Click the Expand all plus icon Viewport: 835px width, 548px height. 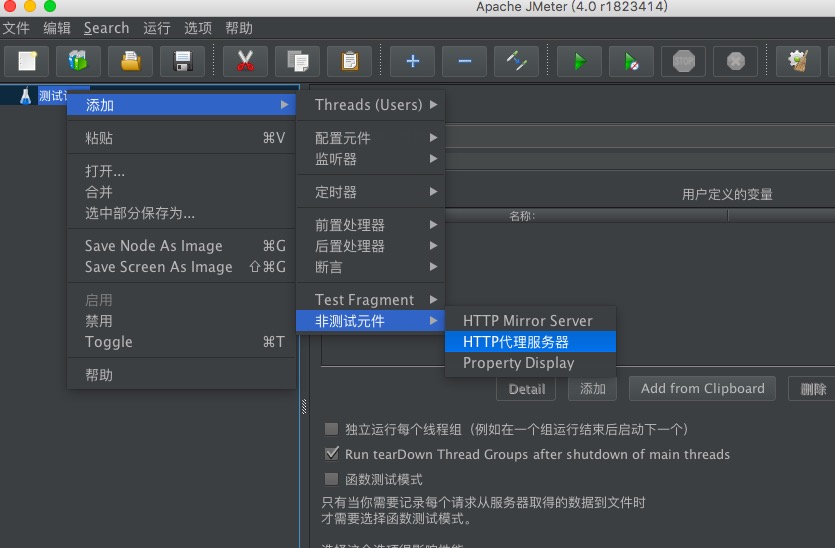(x=412, y=61)
